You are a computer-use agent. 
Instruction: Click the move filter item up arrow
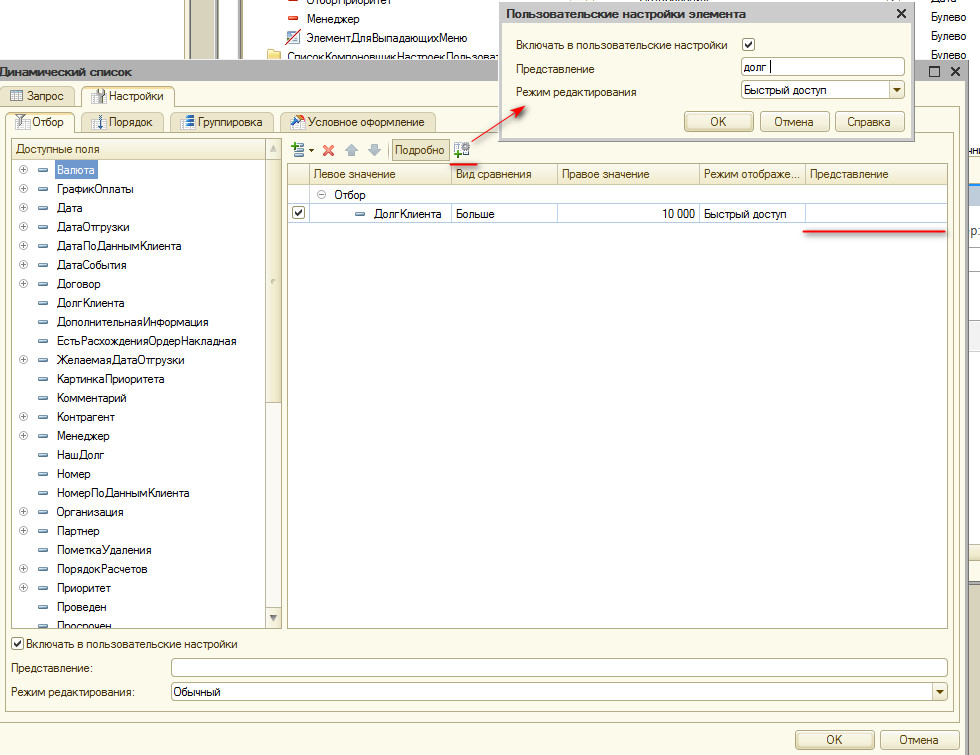[351, 150]
